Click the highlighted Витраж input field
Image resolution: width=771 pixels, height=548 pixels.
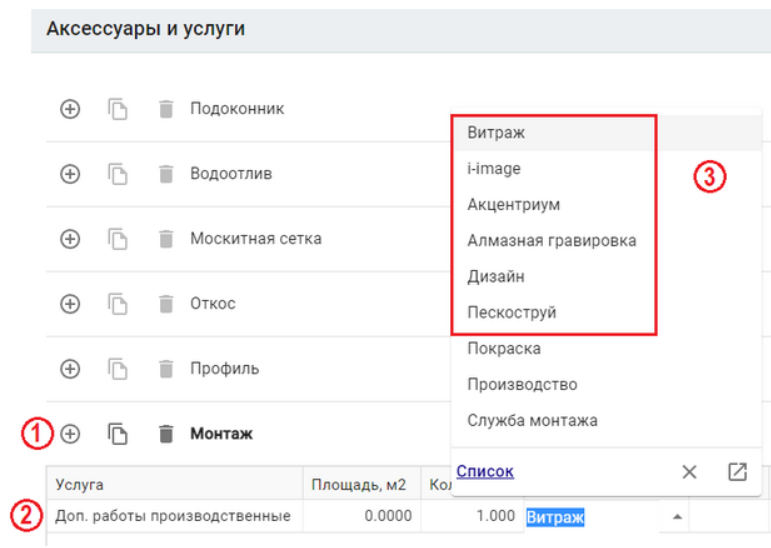coord(592,517)
